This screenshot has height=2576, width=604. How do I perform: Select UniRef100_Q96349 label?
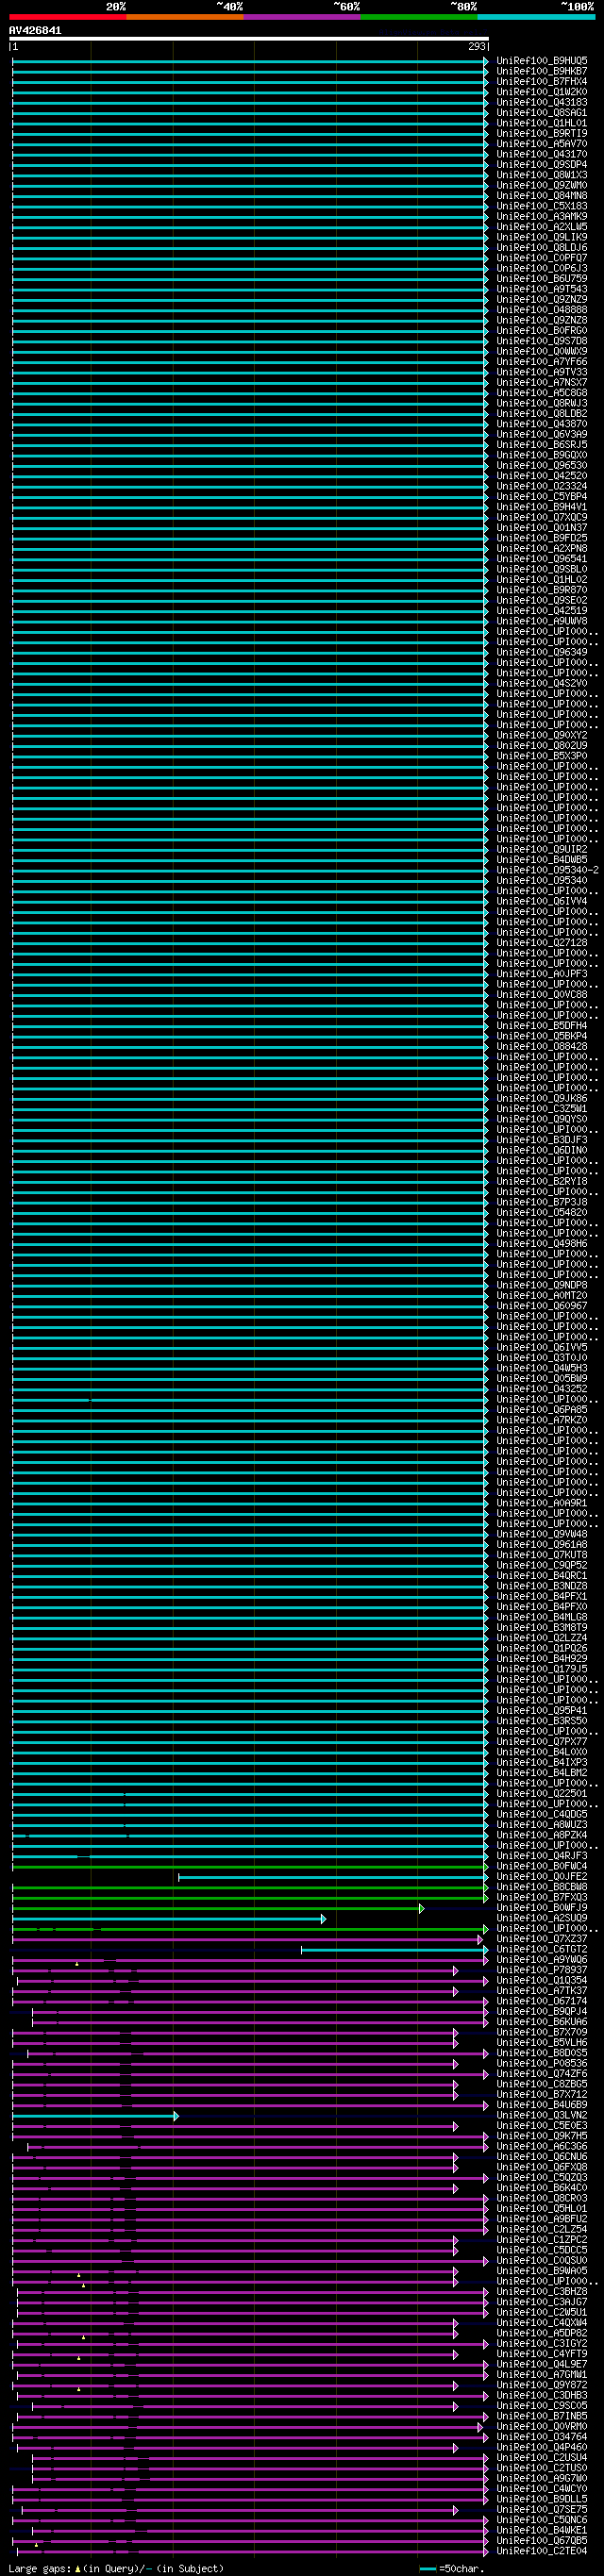pos(542,652)
